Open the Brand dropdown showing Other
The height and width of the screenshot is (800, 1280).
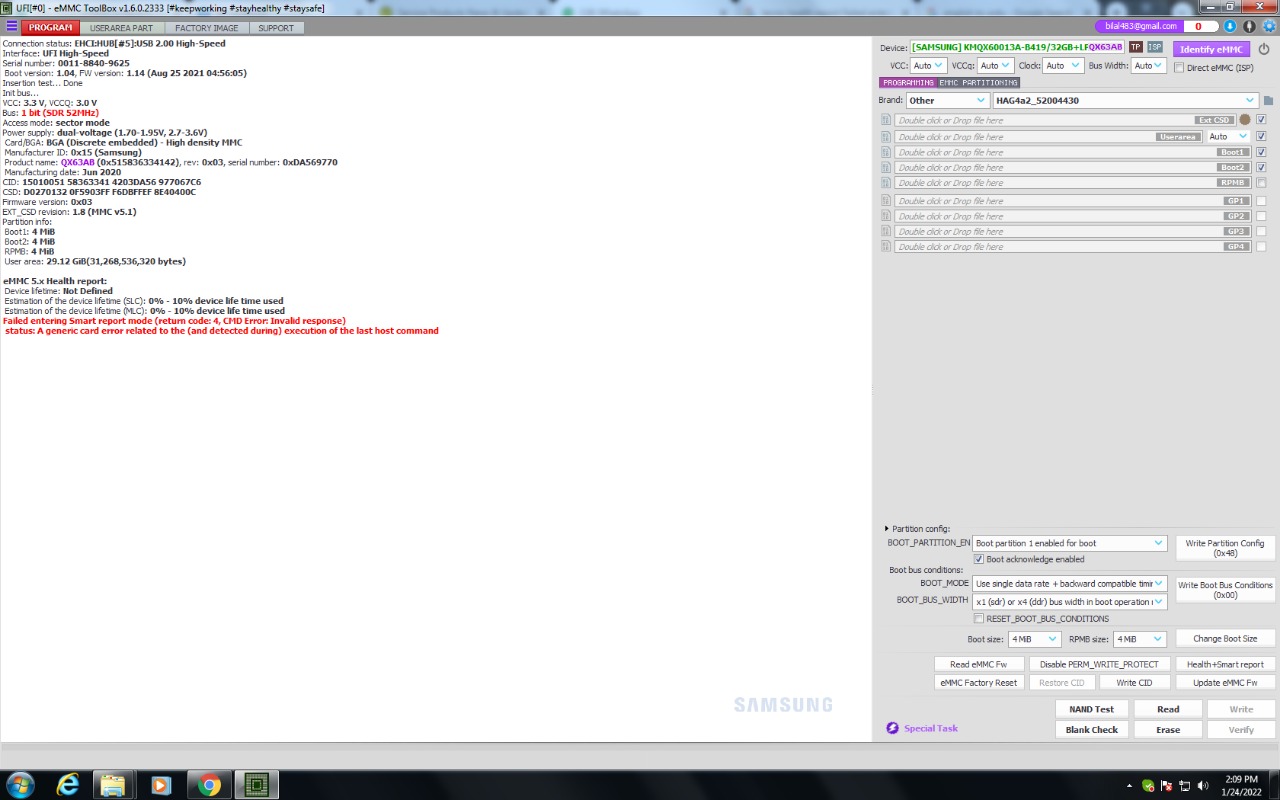click(x=948, y=101)
